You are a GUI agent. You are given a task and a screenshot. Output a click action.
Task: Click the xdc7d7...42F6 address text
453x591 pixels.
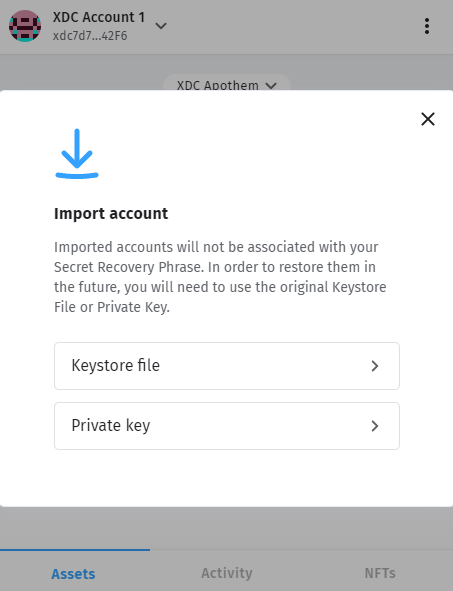[x=90, y=36]
